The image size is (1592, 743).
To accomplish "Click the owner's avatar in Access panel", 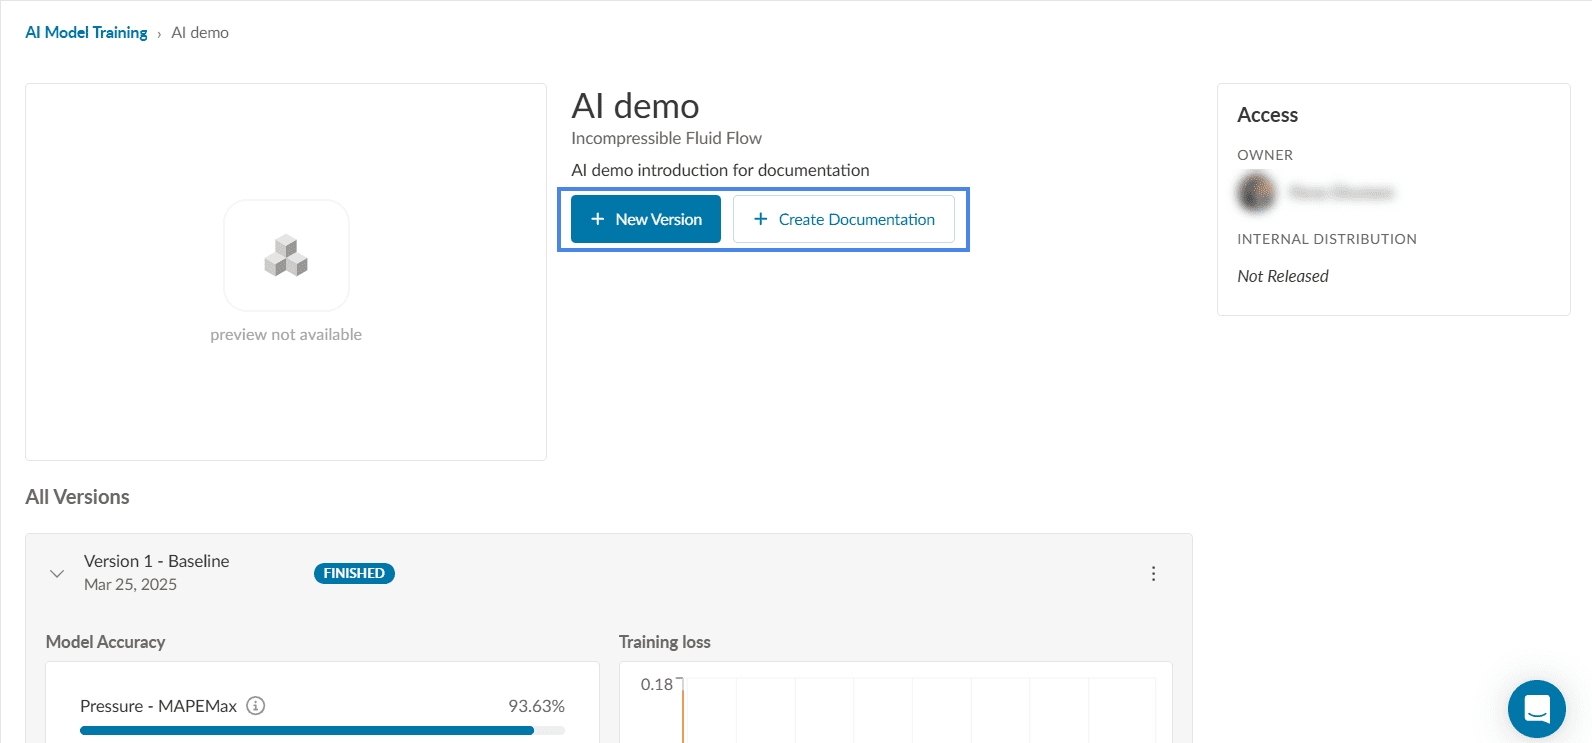I will [1257, 192].
